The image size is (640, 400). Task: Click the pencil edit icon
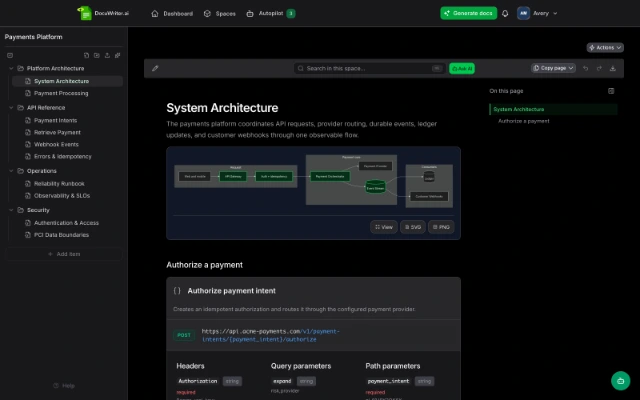pos(155,68)
